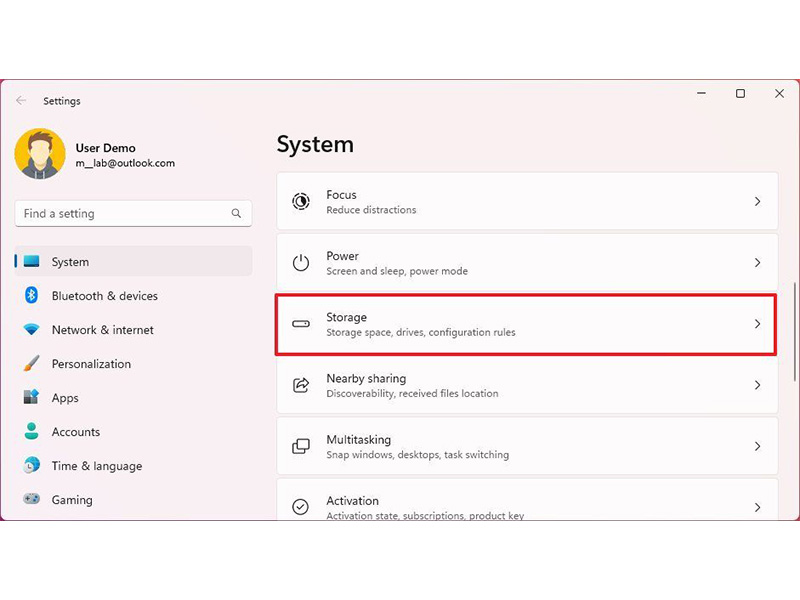800x600 pixels.
Task: Select the Network wifi icon in sidebar
Action: coord(32,330)
